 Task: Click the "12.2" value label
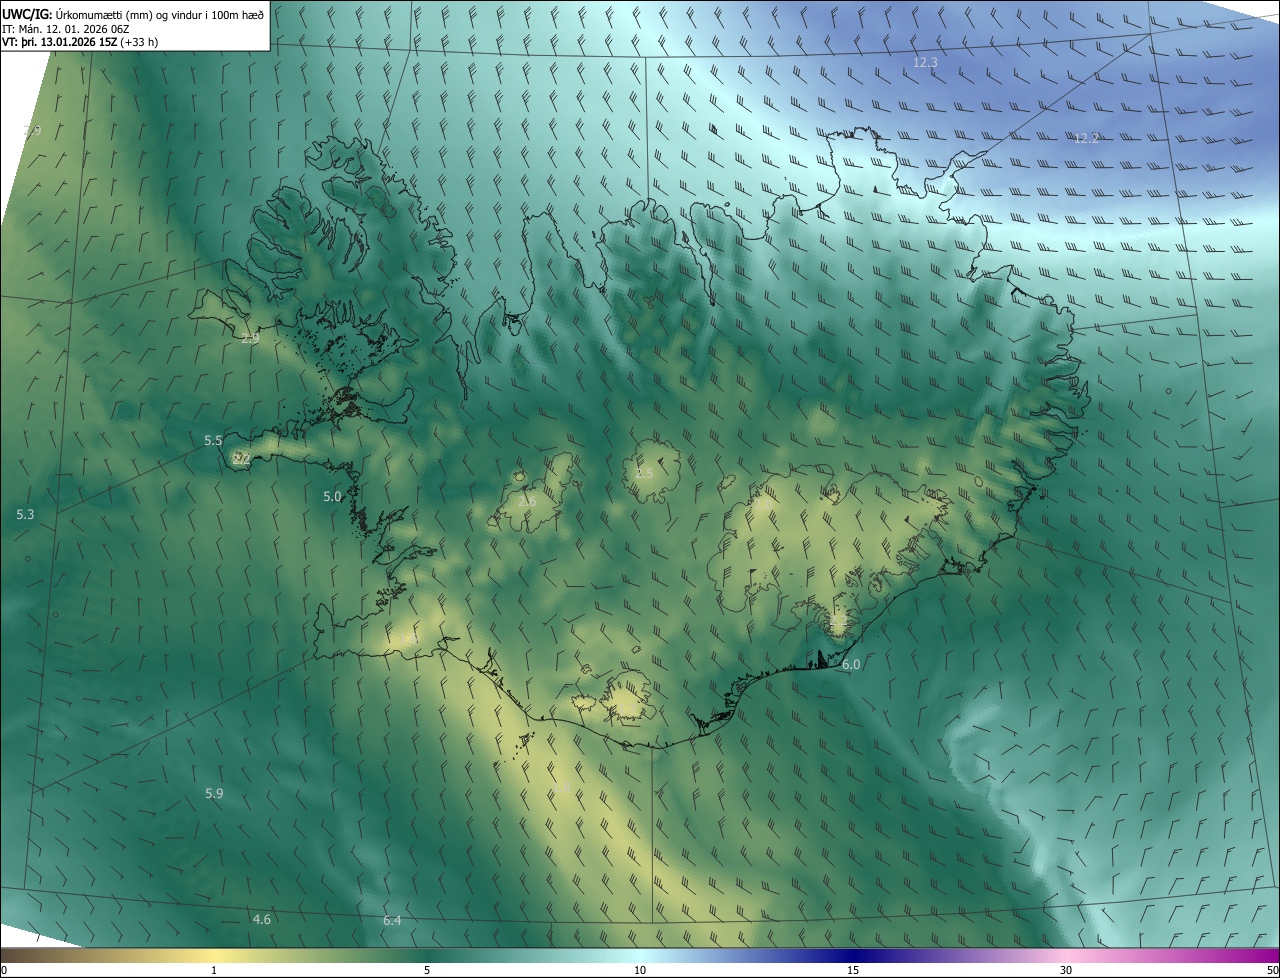point(1086,138)
